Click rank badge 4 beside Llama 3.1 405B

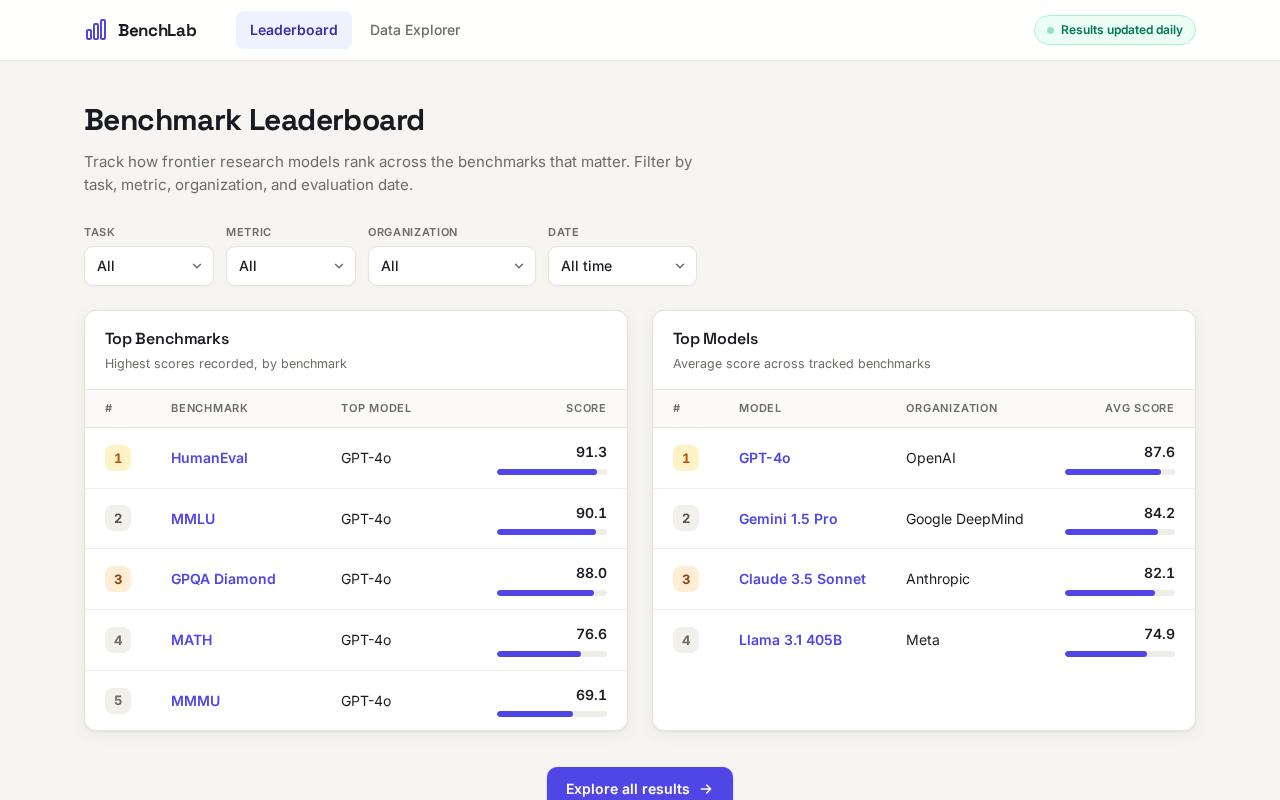(x=686, y=640)
